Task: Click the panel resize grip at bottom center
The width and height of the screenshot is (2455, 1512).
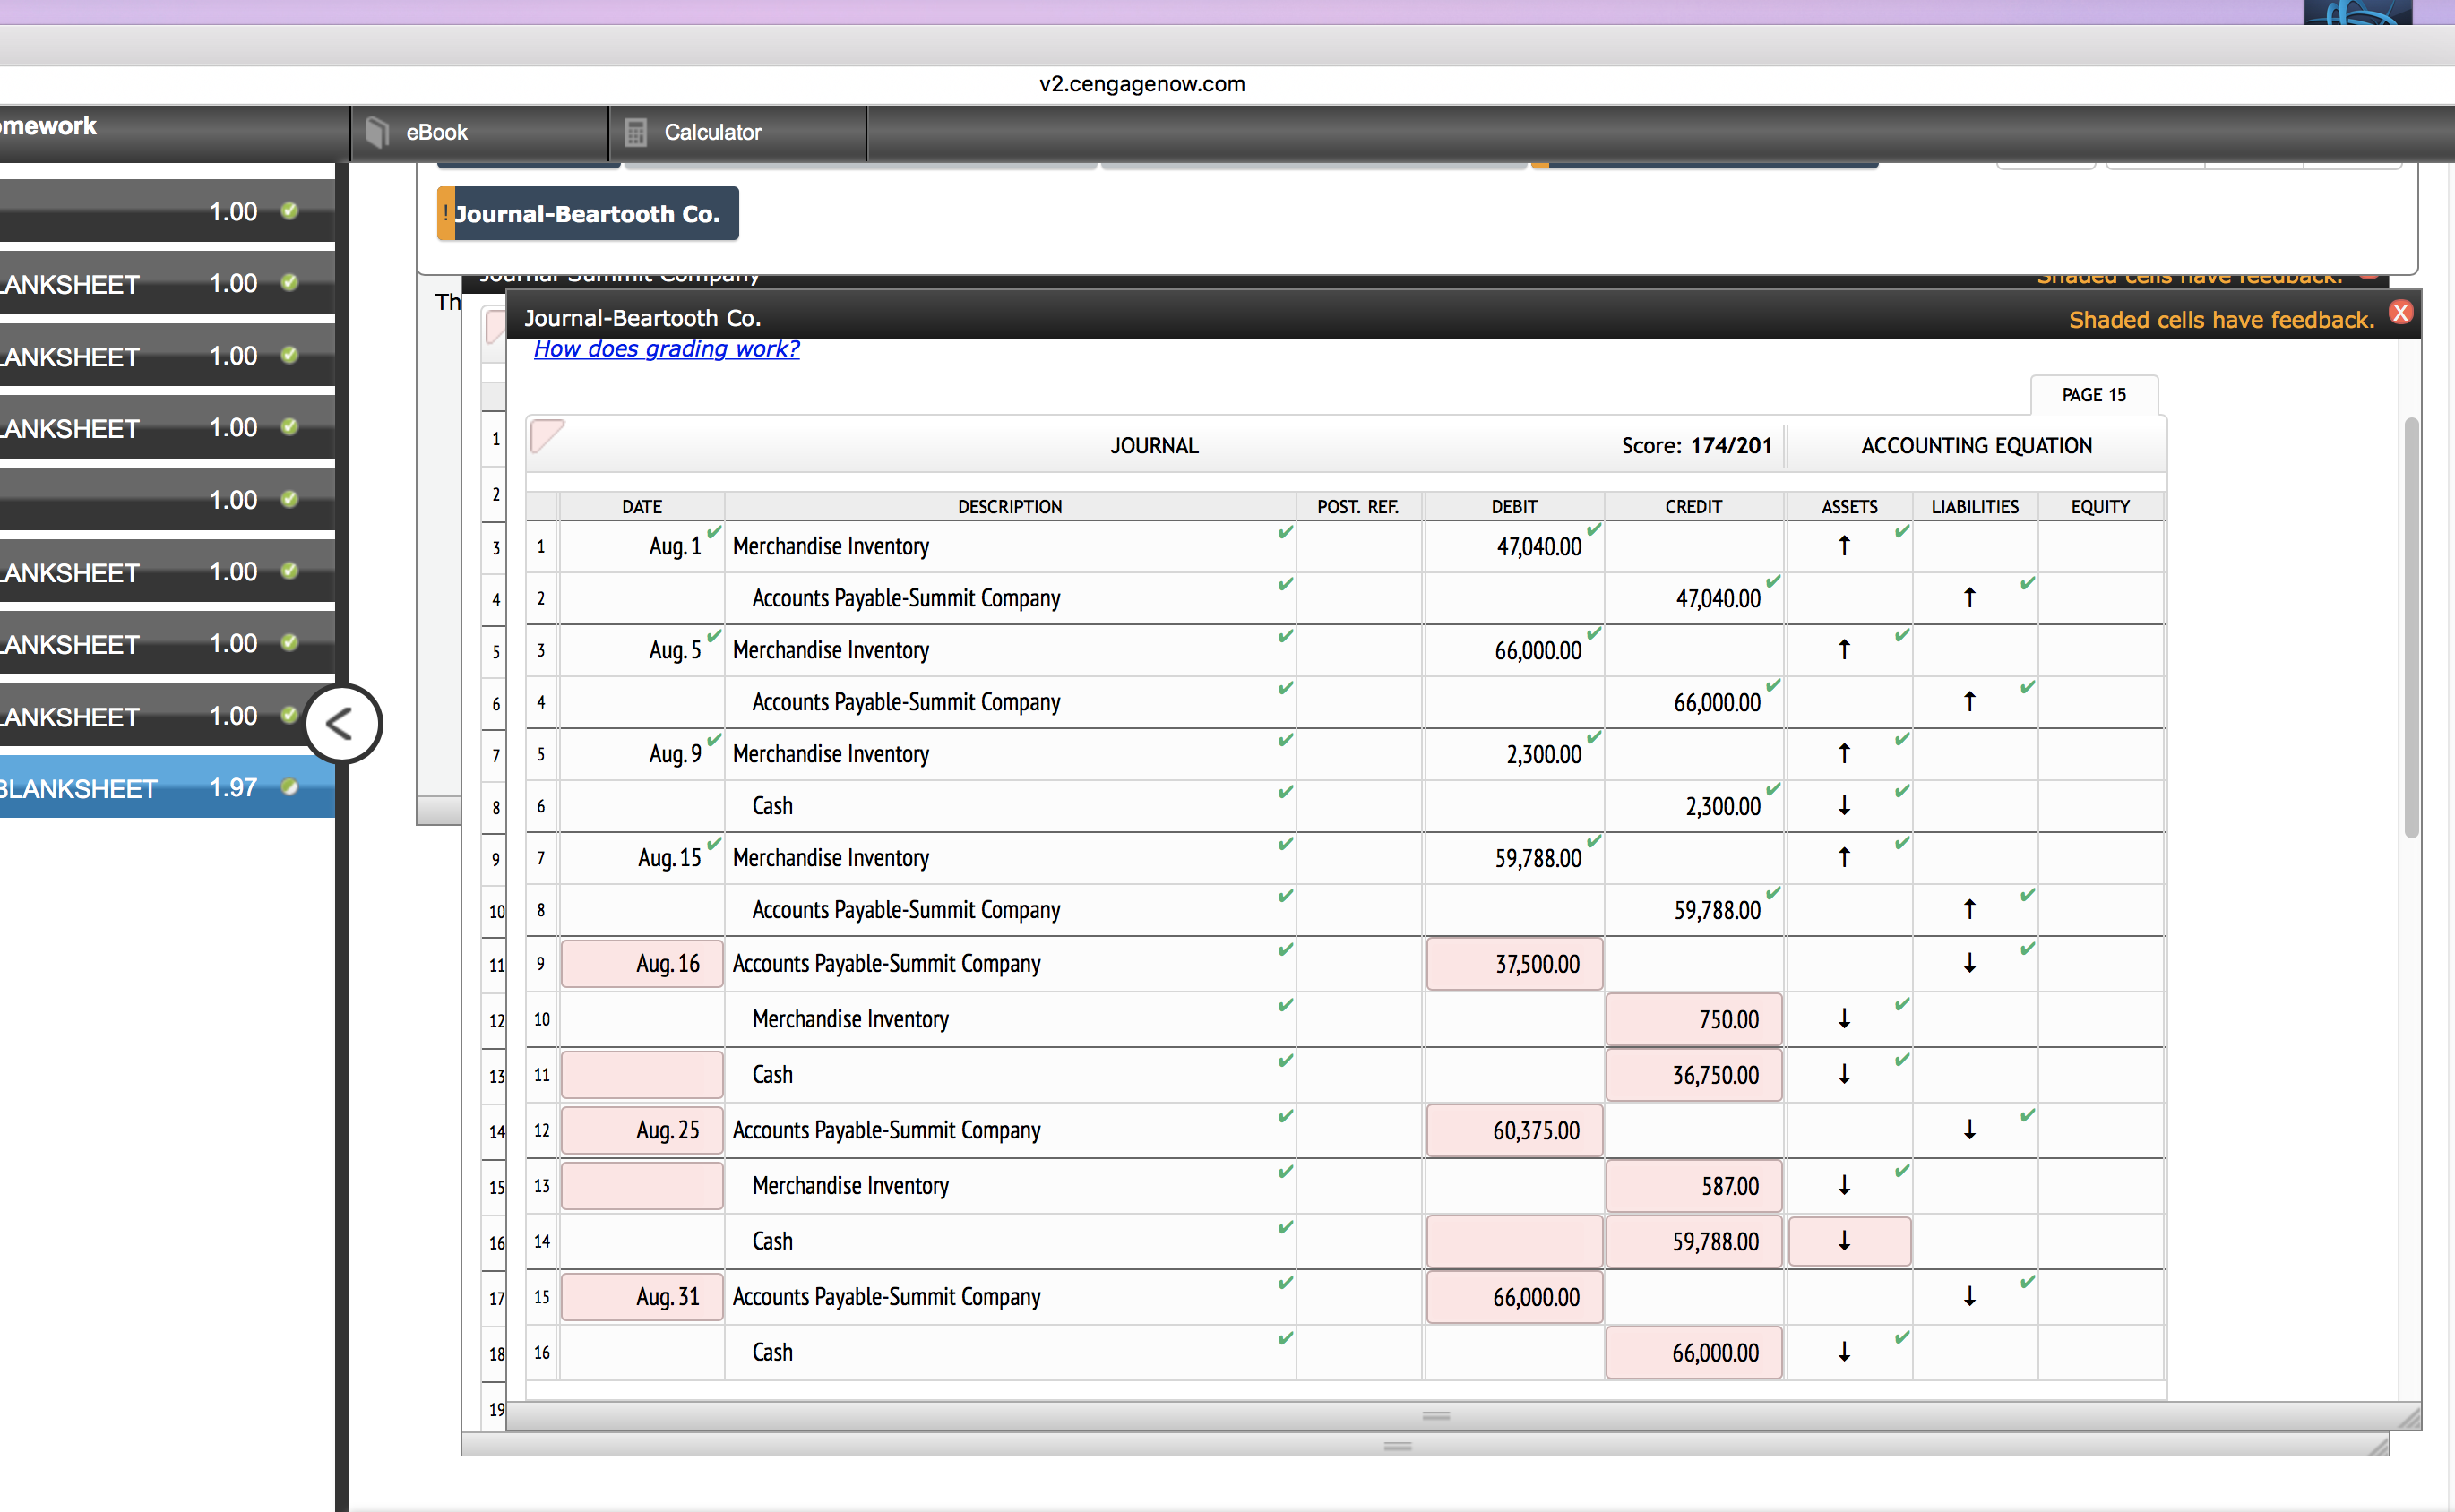Action: [1436, 1416]
